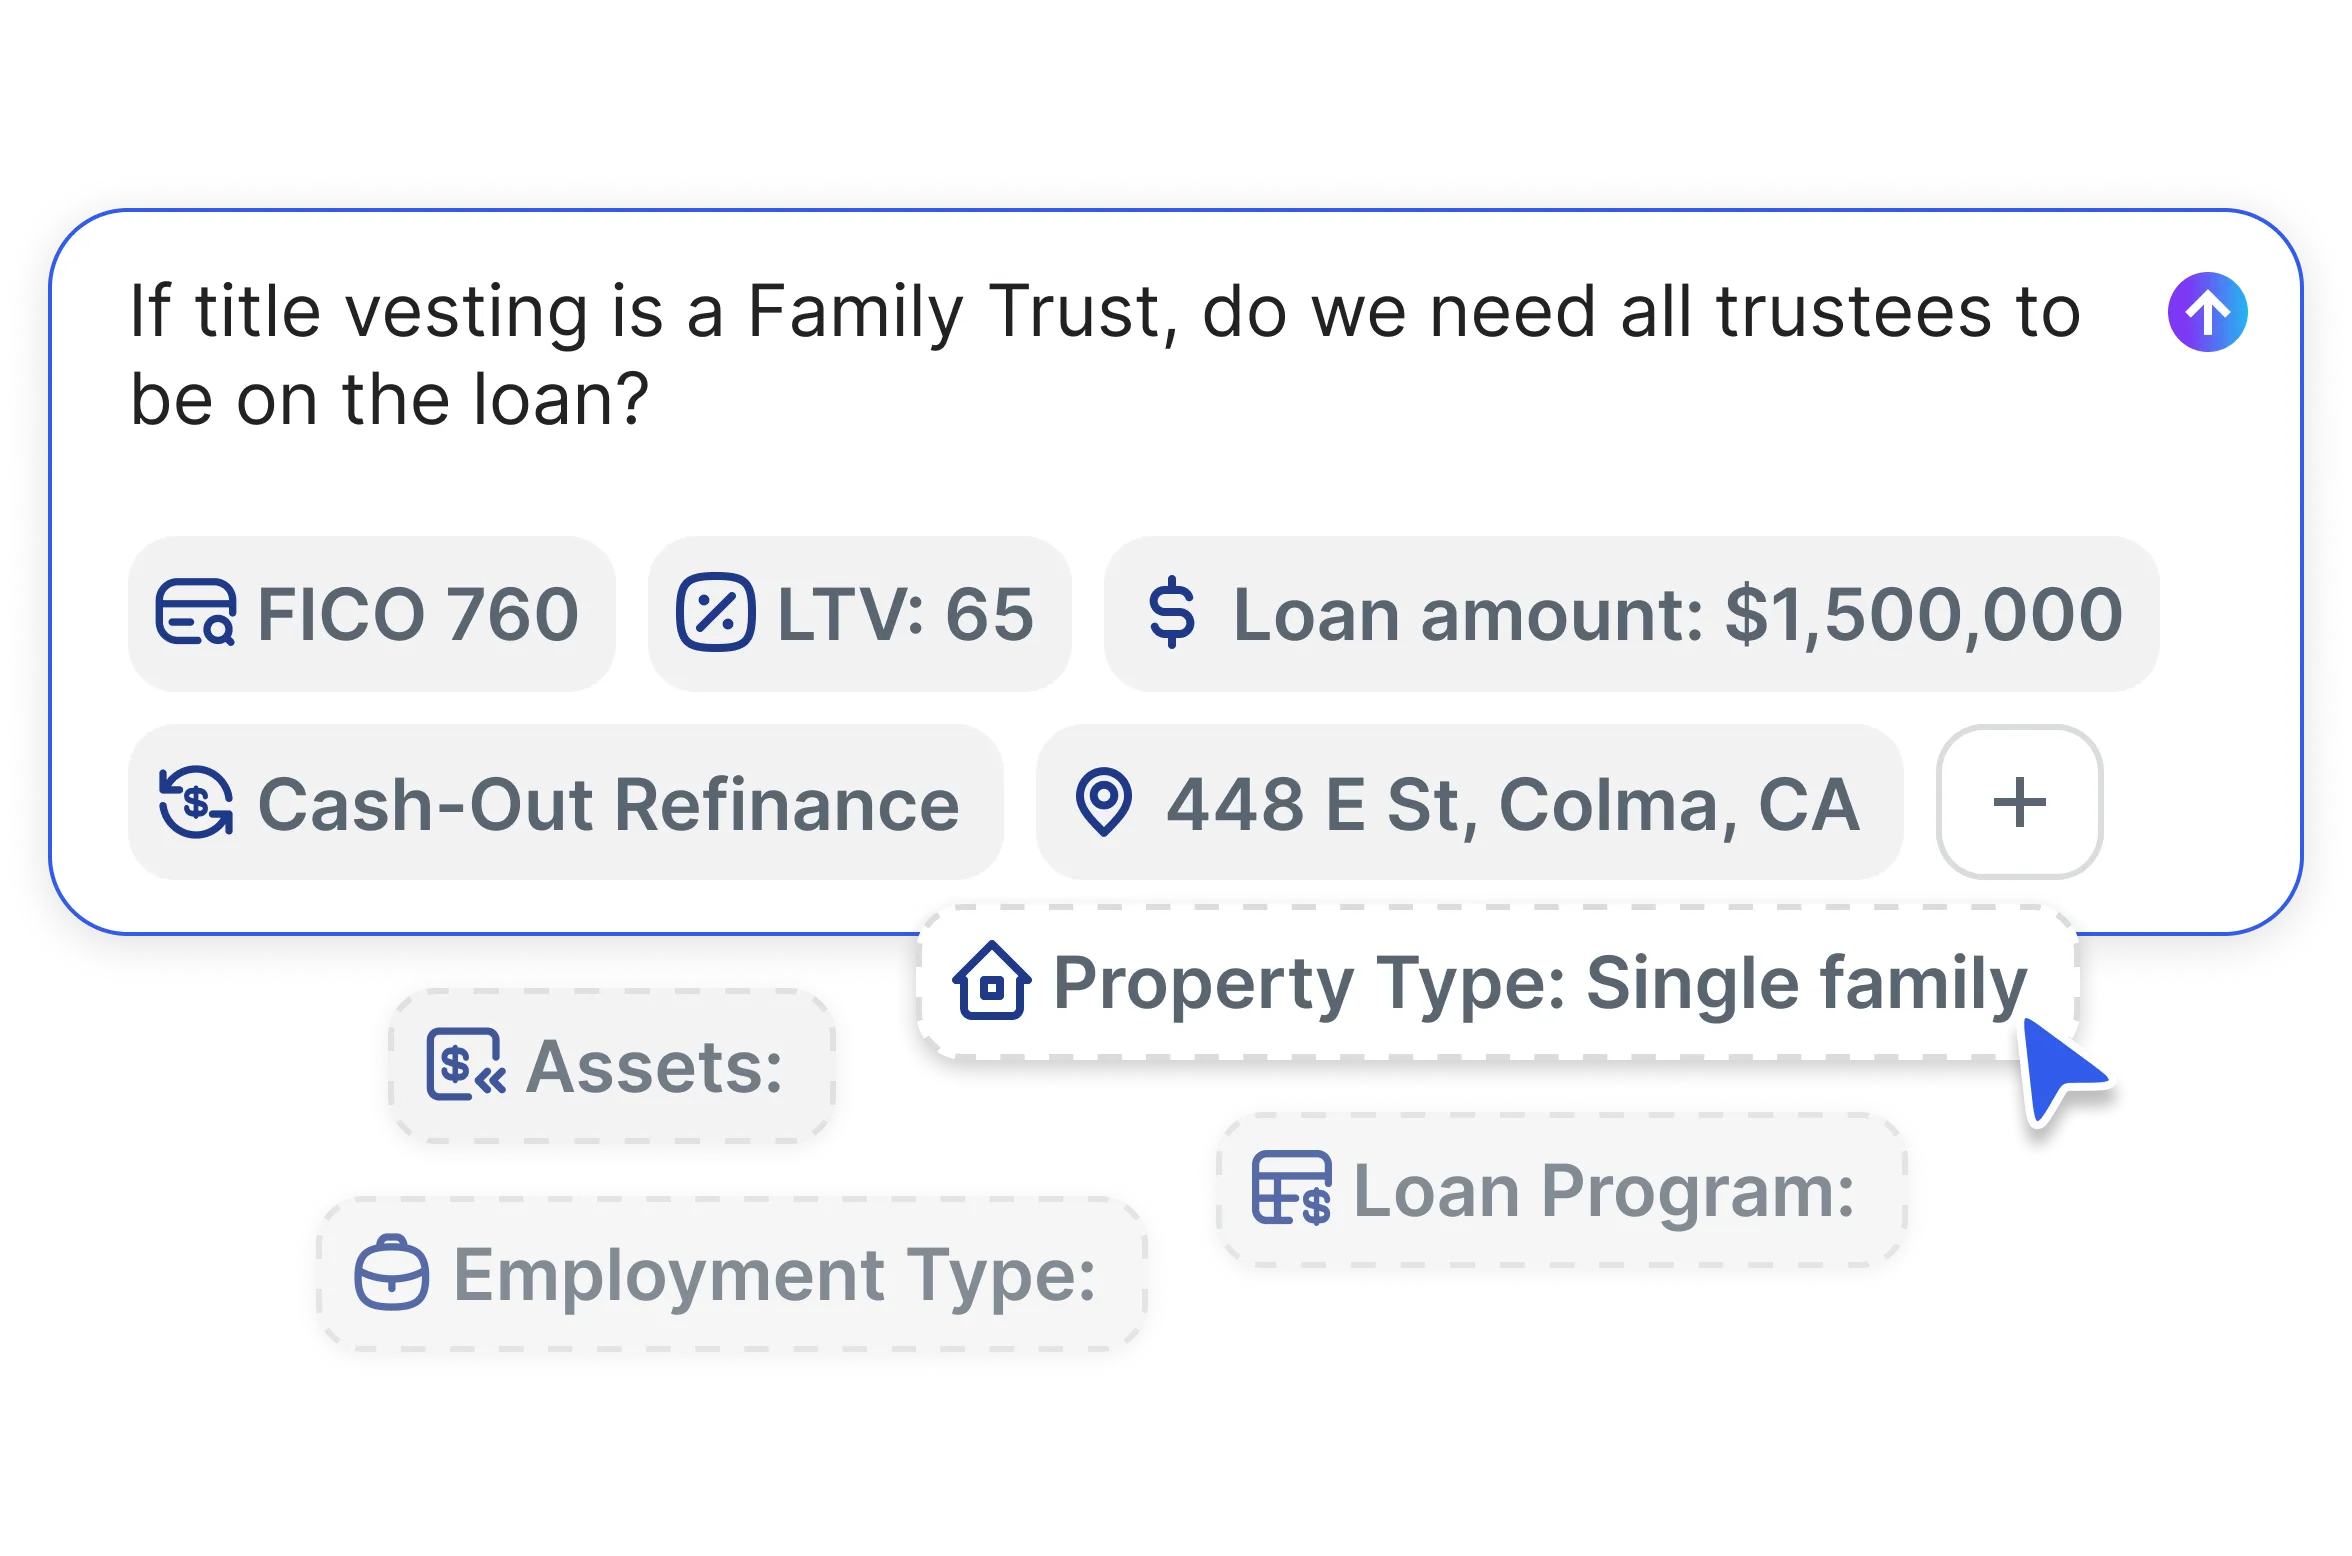Click the briefcase icon on Employment Type chip

[x=392, y=1274]
